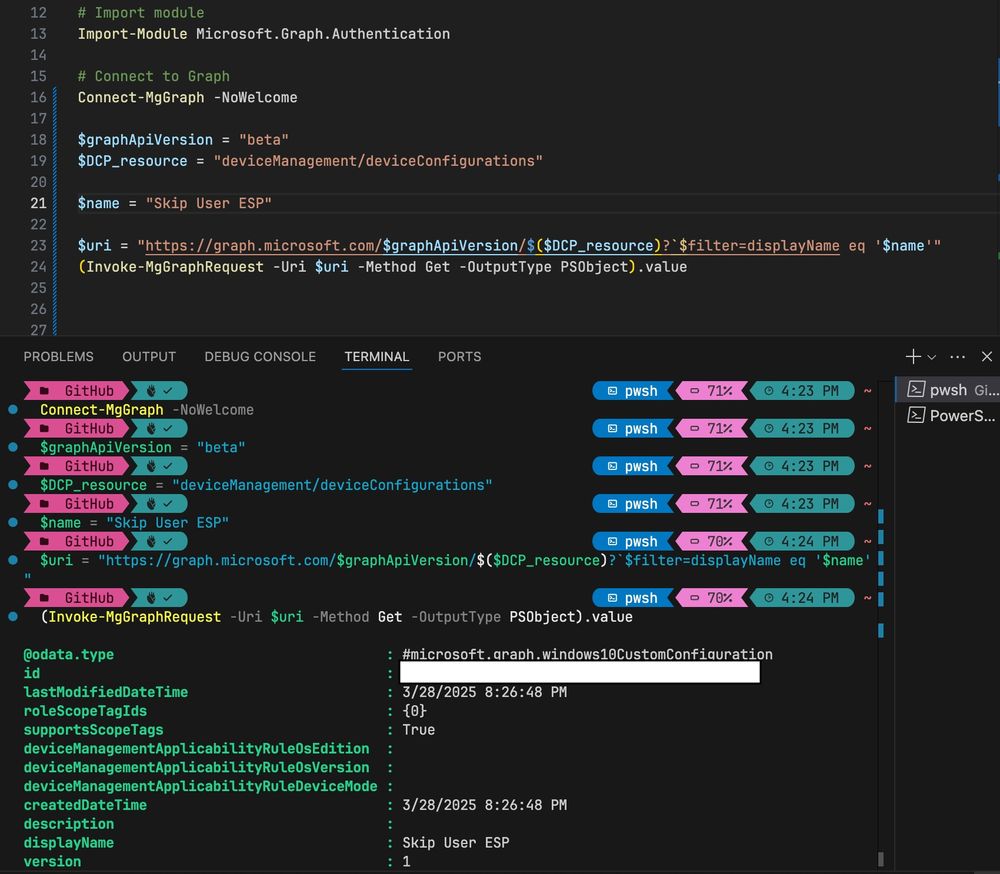Click editor line number 13

38,34
